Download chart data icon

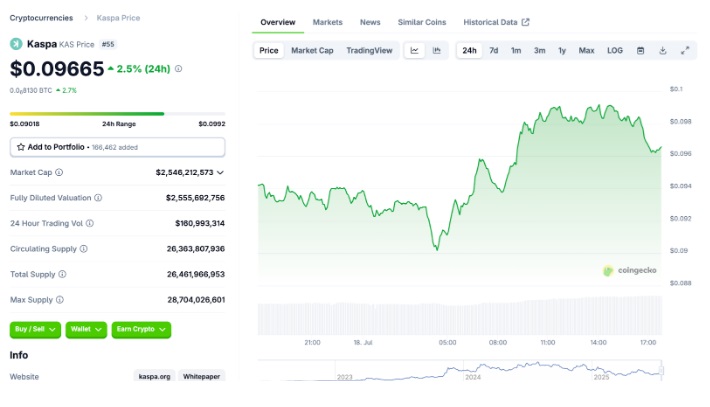click(x=662, y=50)
